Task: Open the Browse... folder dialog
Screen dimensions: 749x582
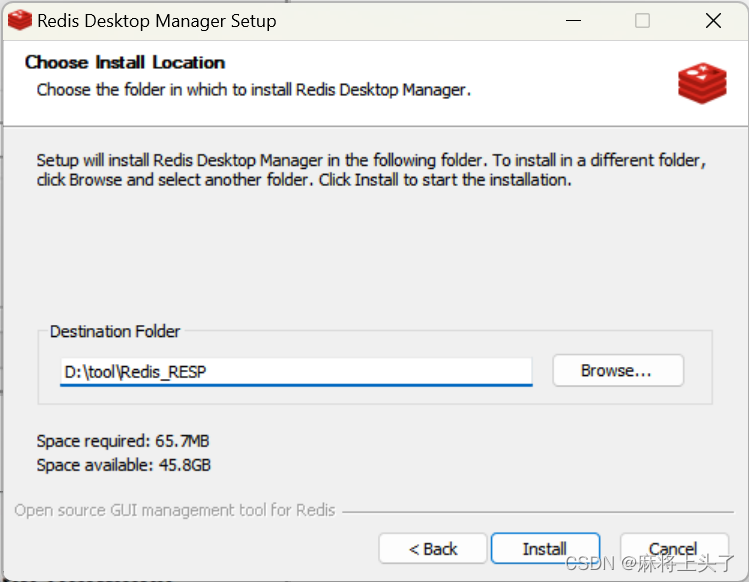Action: 618,370
